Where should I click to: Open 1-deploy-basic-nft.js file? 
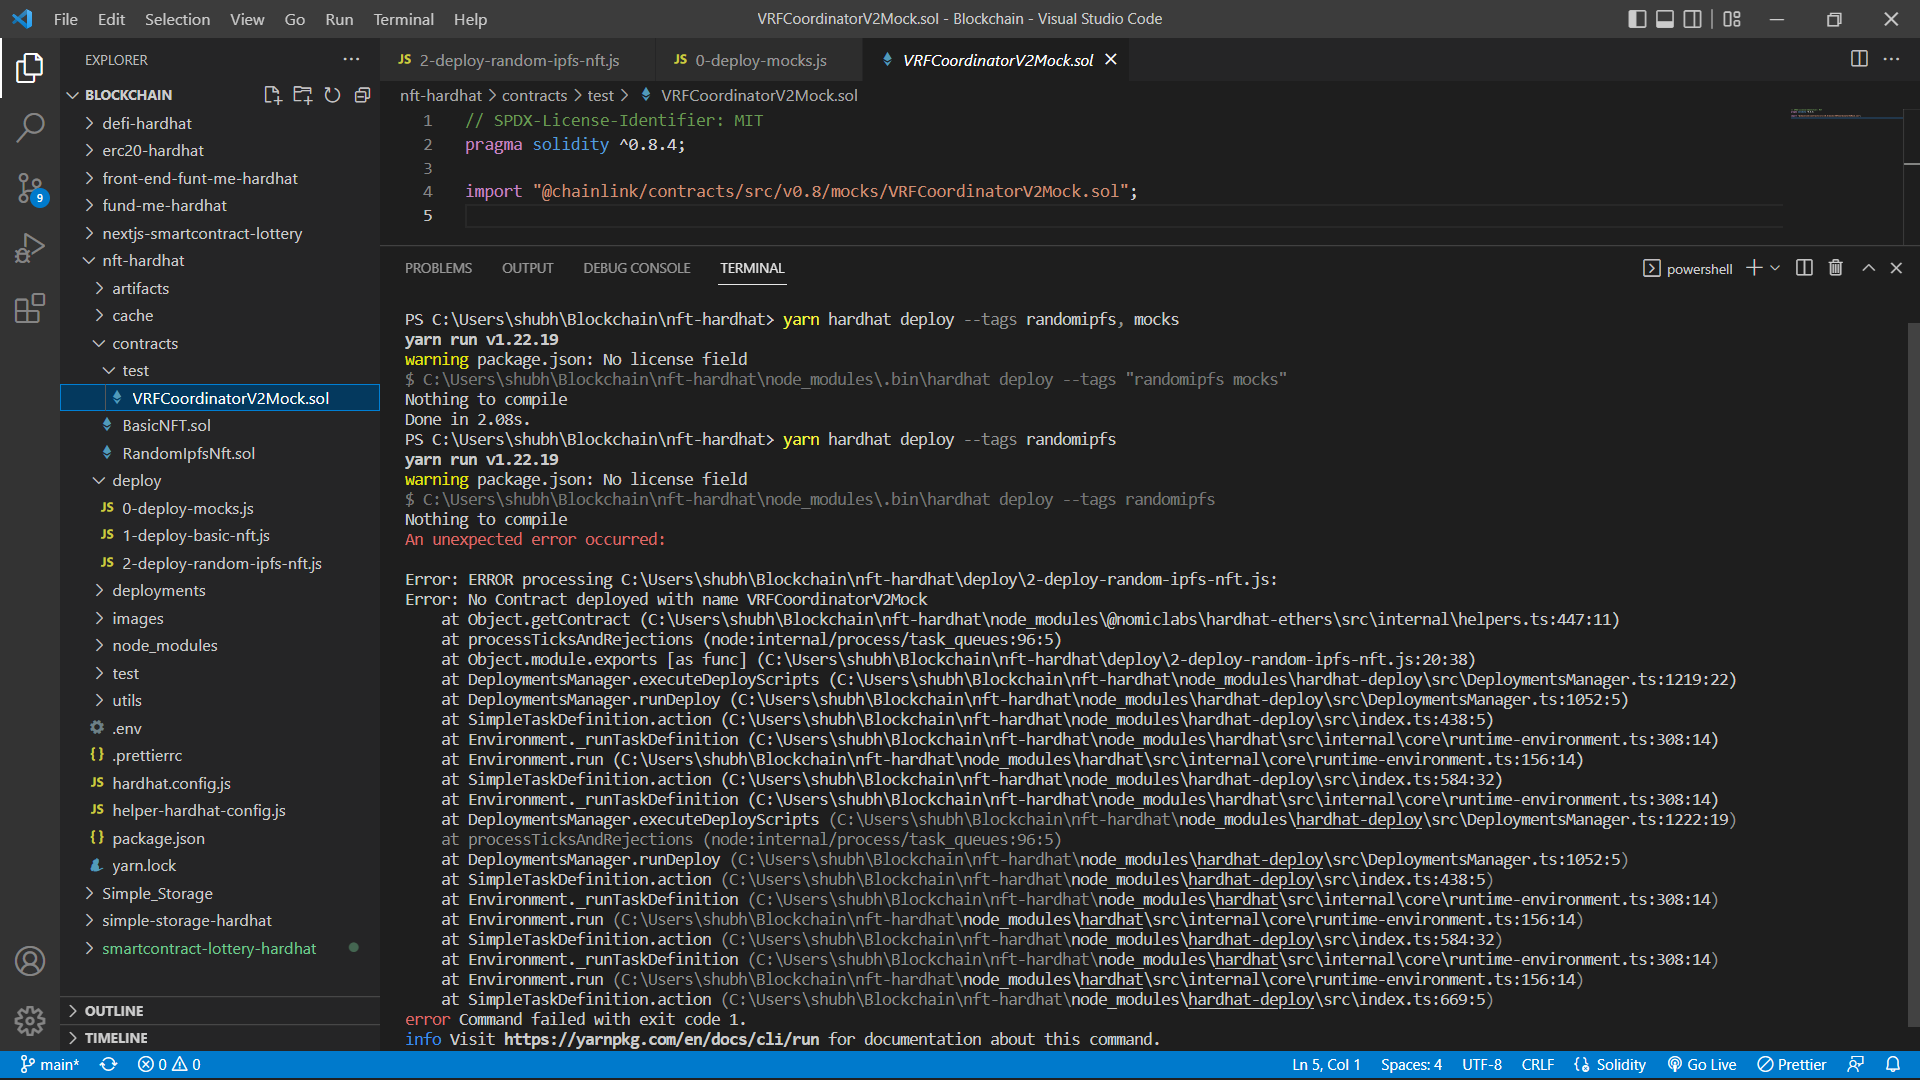(195, 535)
